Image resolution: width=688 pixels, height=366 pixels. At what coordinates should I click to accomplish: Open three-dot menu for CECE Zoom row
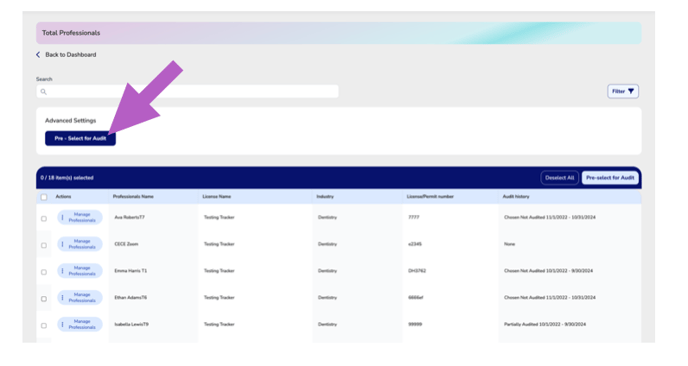coord(62,244)
